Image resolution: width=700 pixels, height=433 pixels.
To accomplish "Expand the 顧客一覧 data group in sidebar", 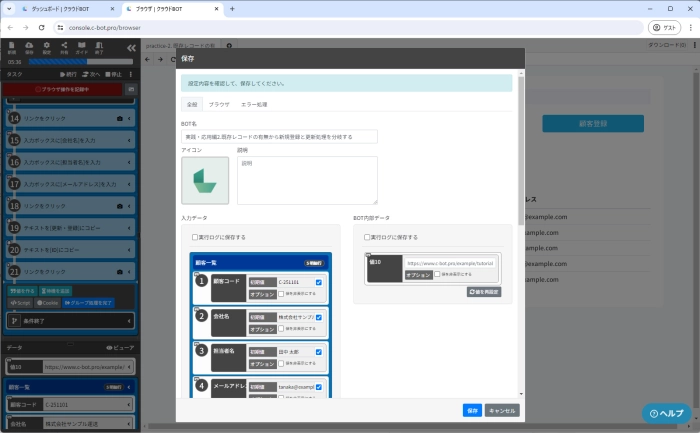I will coord(130,386).
